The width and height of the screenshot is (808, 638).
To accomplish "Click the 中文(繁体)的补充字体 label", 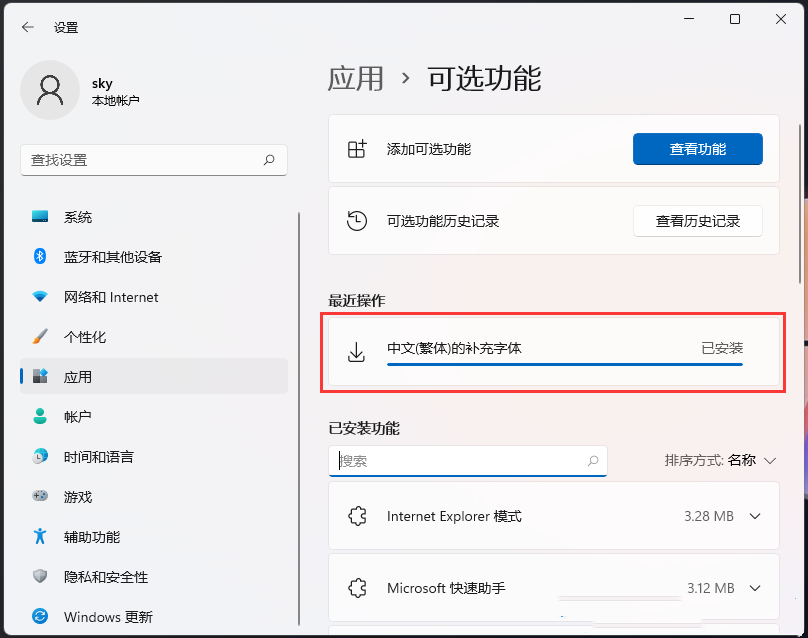I will 454,348.
